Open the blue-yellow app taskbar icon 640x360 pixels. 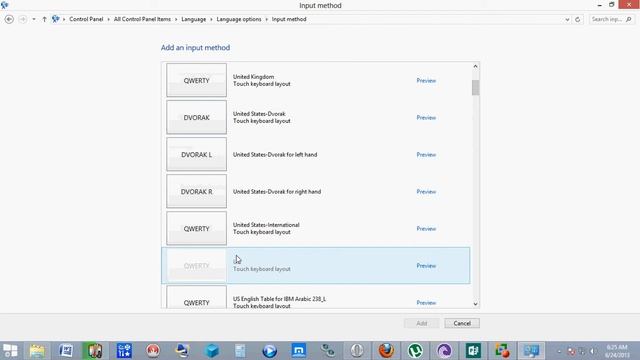point(182,351)
